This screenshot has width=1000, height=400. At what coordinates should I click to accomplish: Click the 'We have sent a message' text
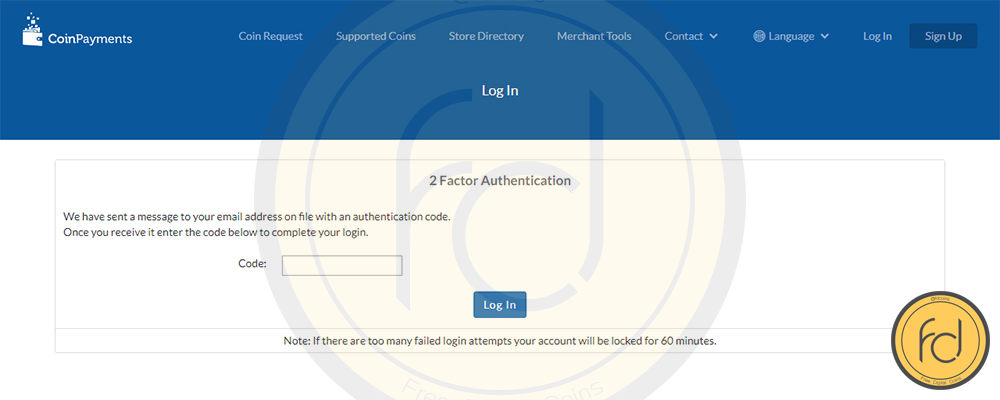257,216
